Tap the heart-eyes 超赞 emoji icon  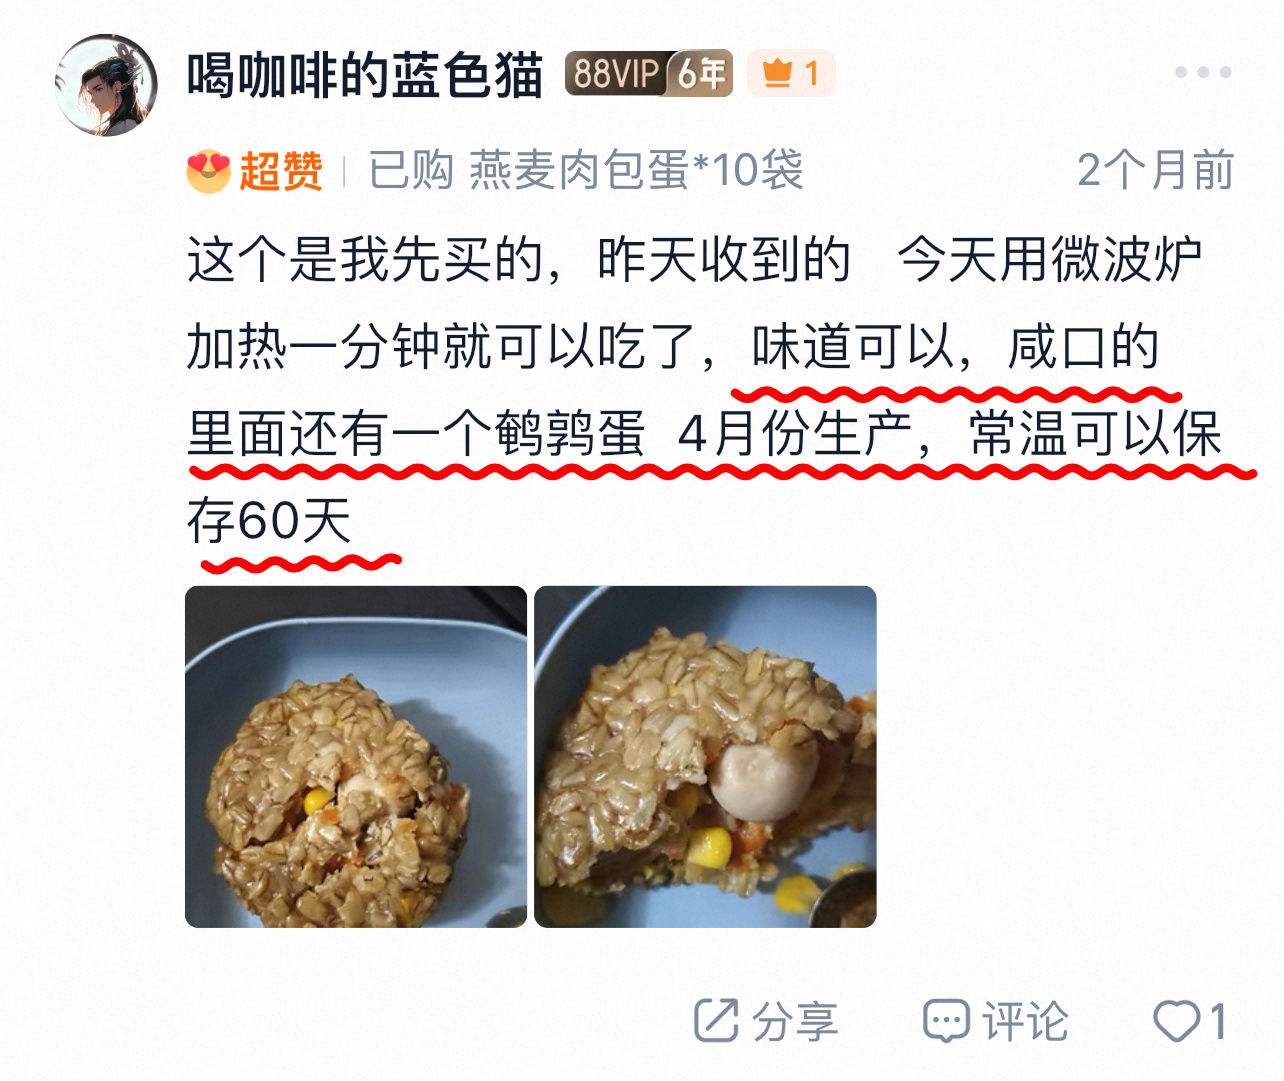[x=208, y=171]
